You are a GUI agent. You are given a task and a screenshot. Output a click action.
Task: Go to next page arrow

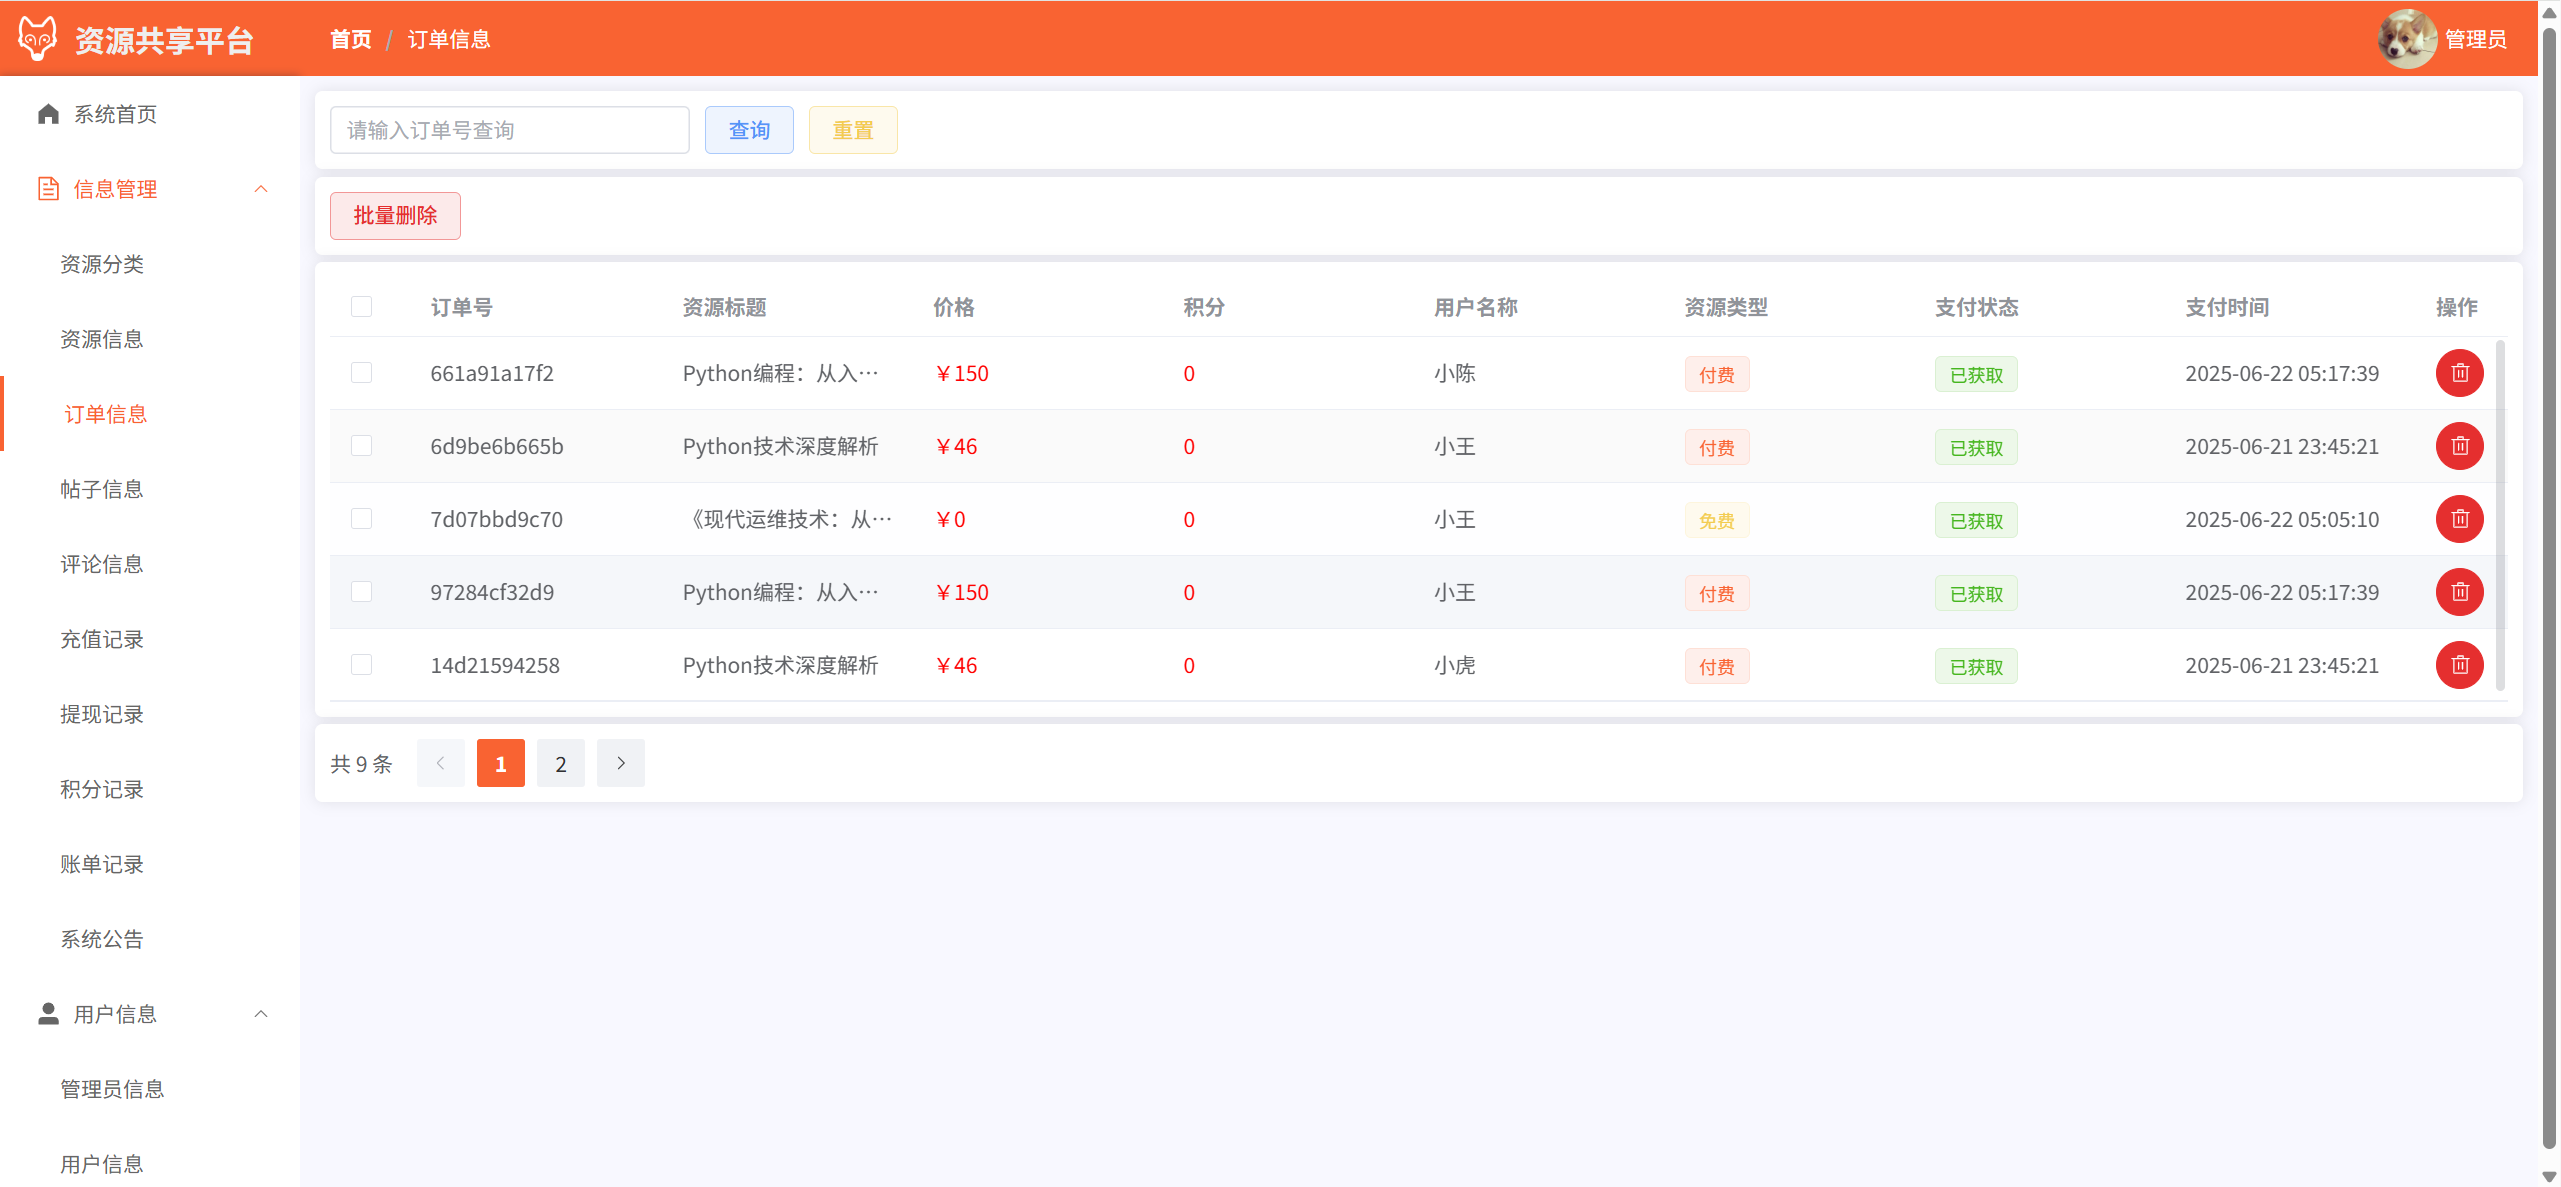(x=620, y=763)
